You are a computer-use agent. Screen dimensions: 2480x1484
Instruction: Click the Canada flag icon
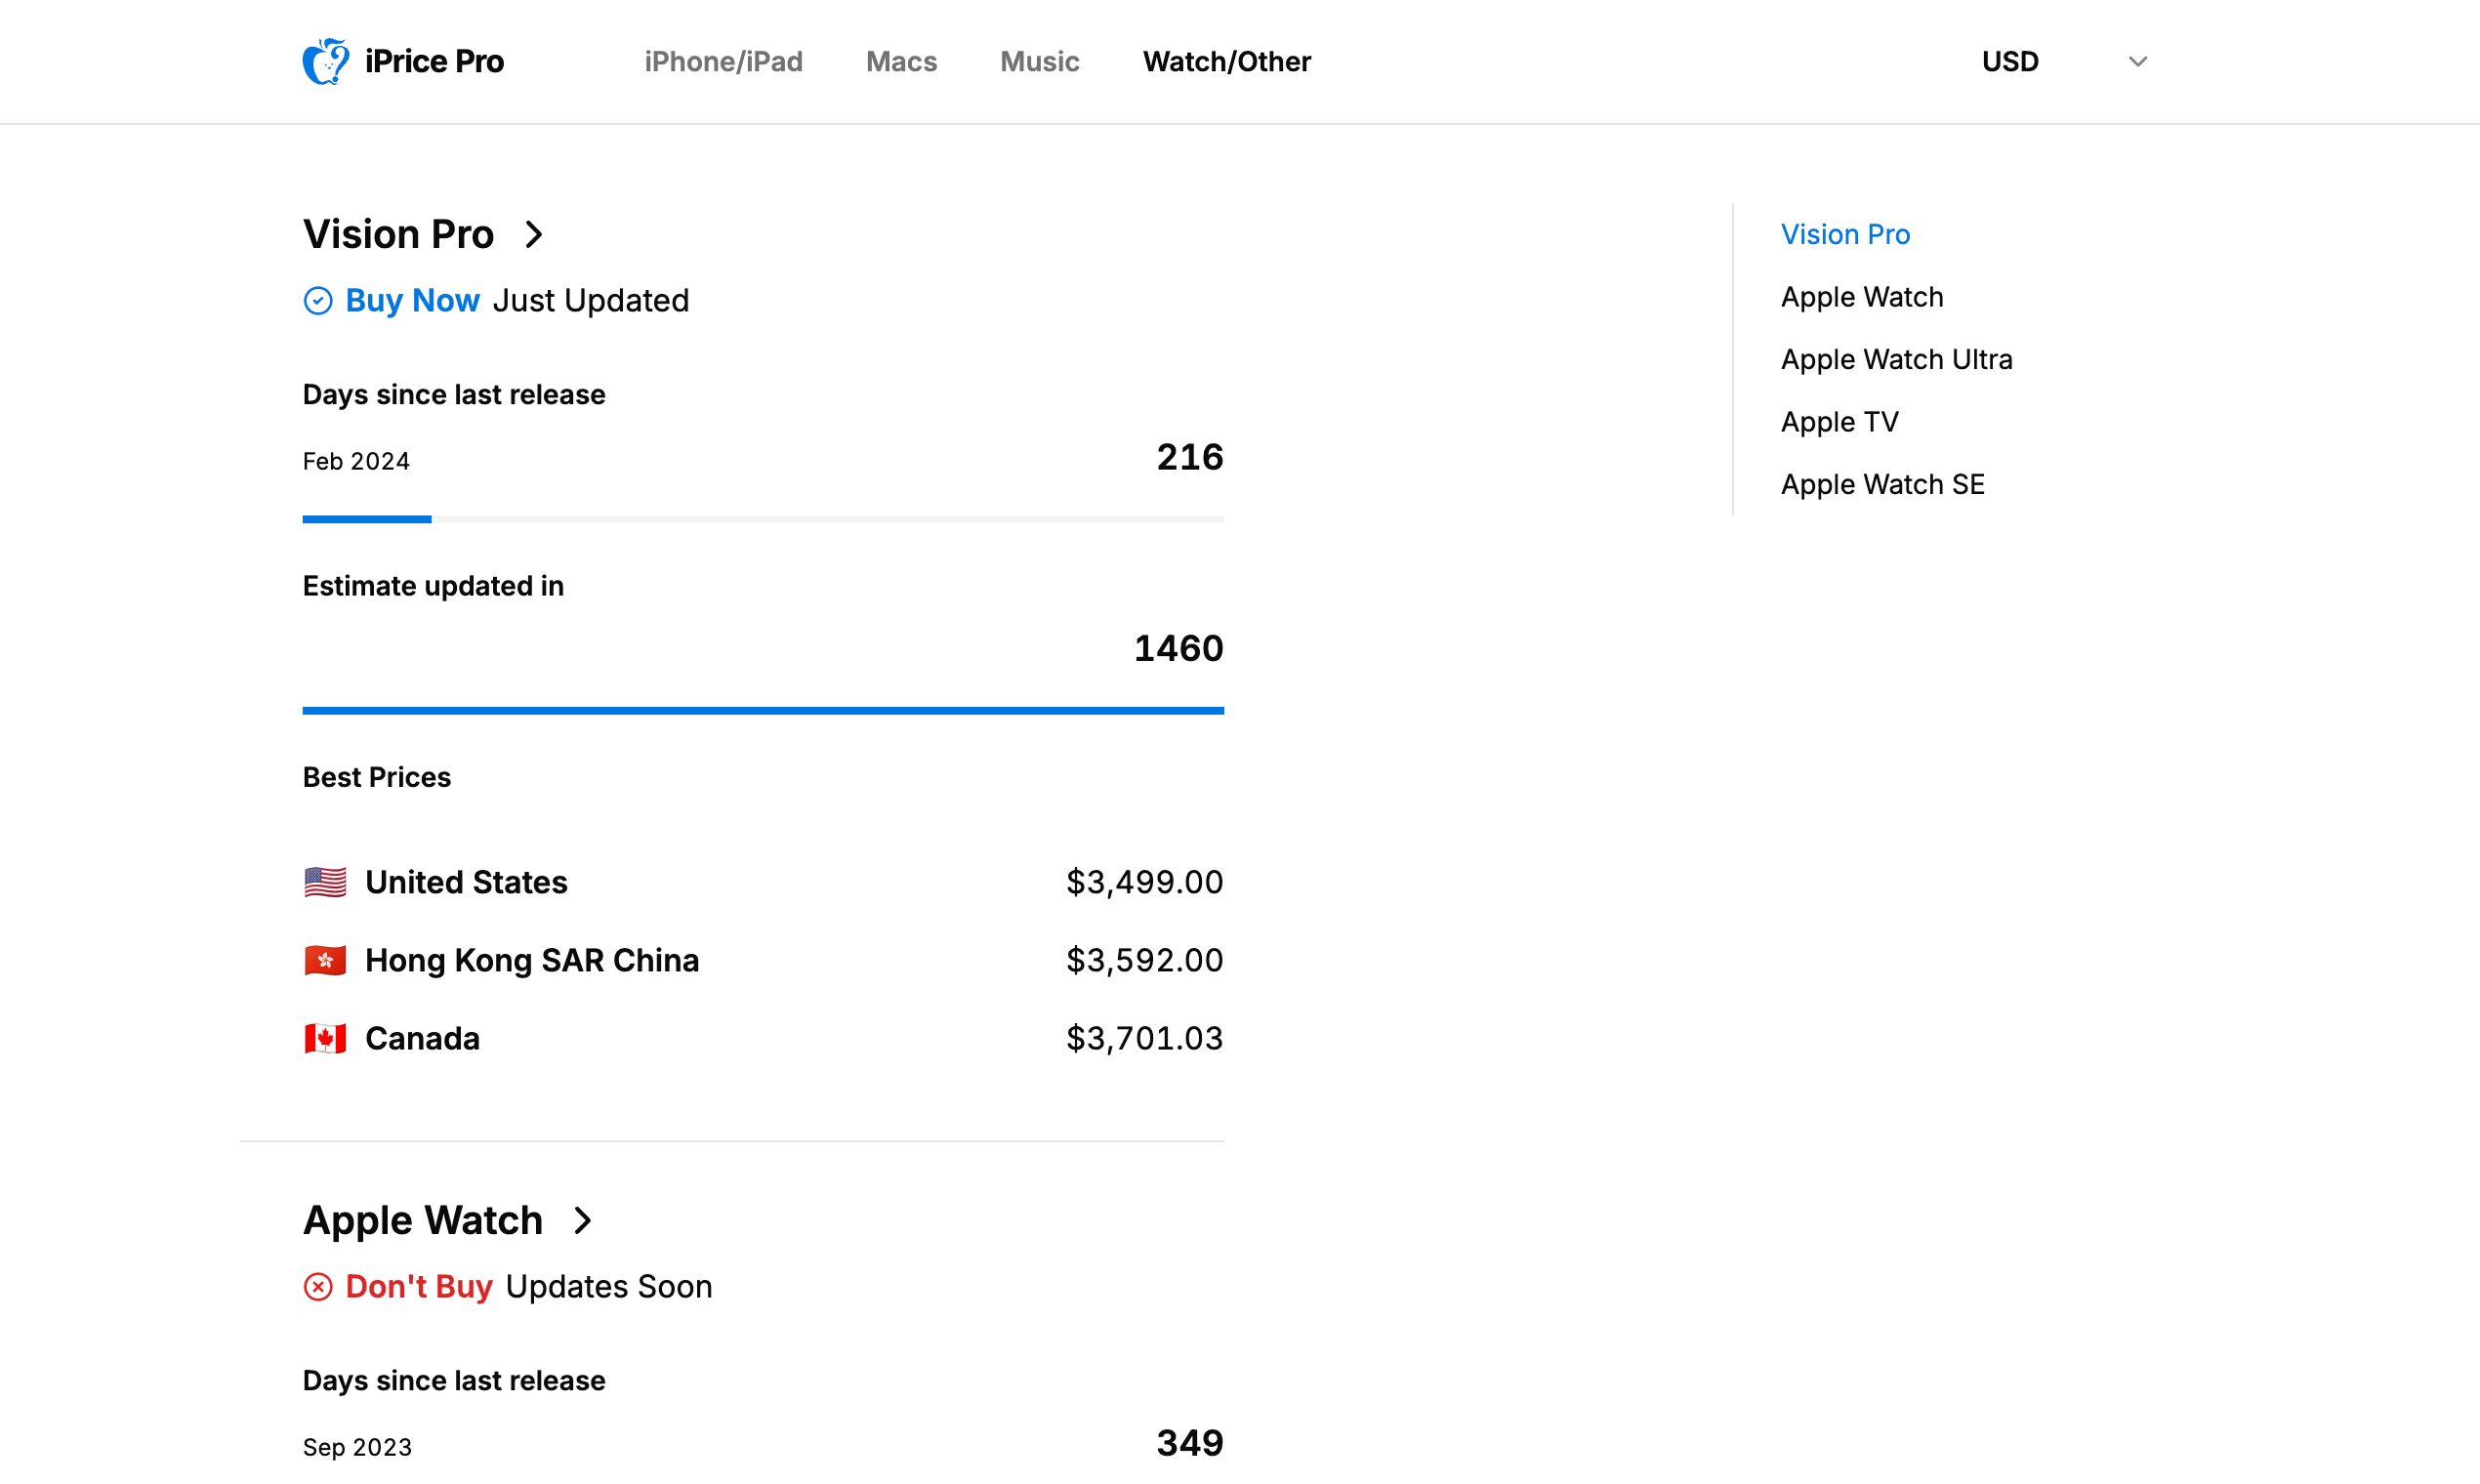click(325, 1038)
